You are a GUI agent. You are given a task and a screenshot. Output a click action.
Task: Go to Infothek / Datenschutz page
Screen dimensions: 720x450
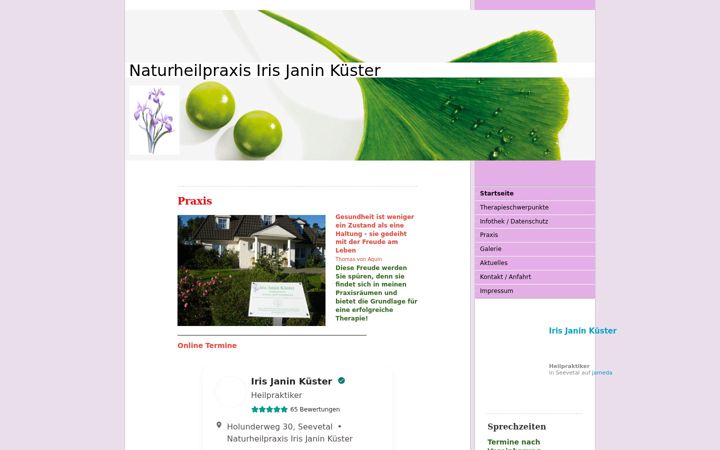coord(535,221)
